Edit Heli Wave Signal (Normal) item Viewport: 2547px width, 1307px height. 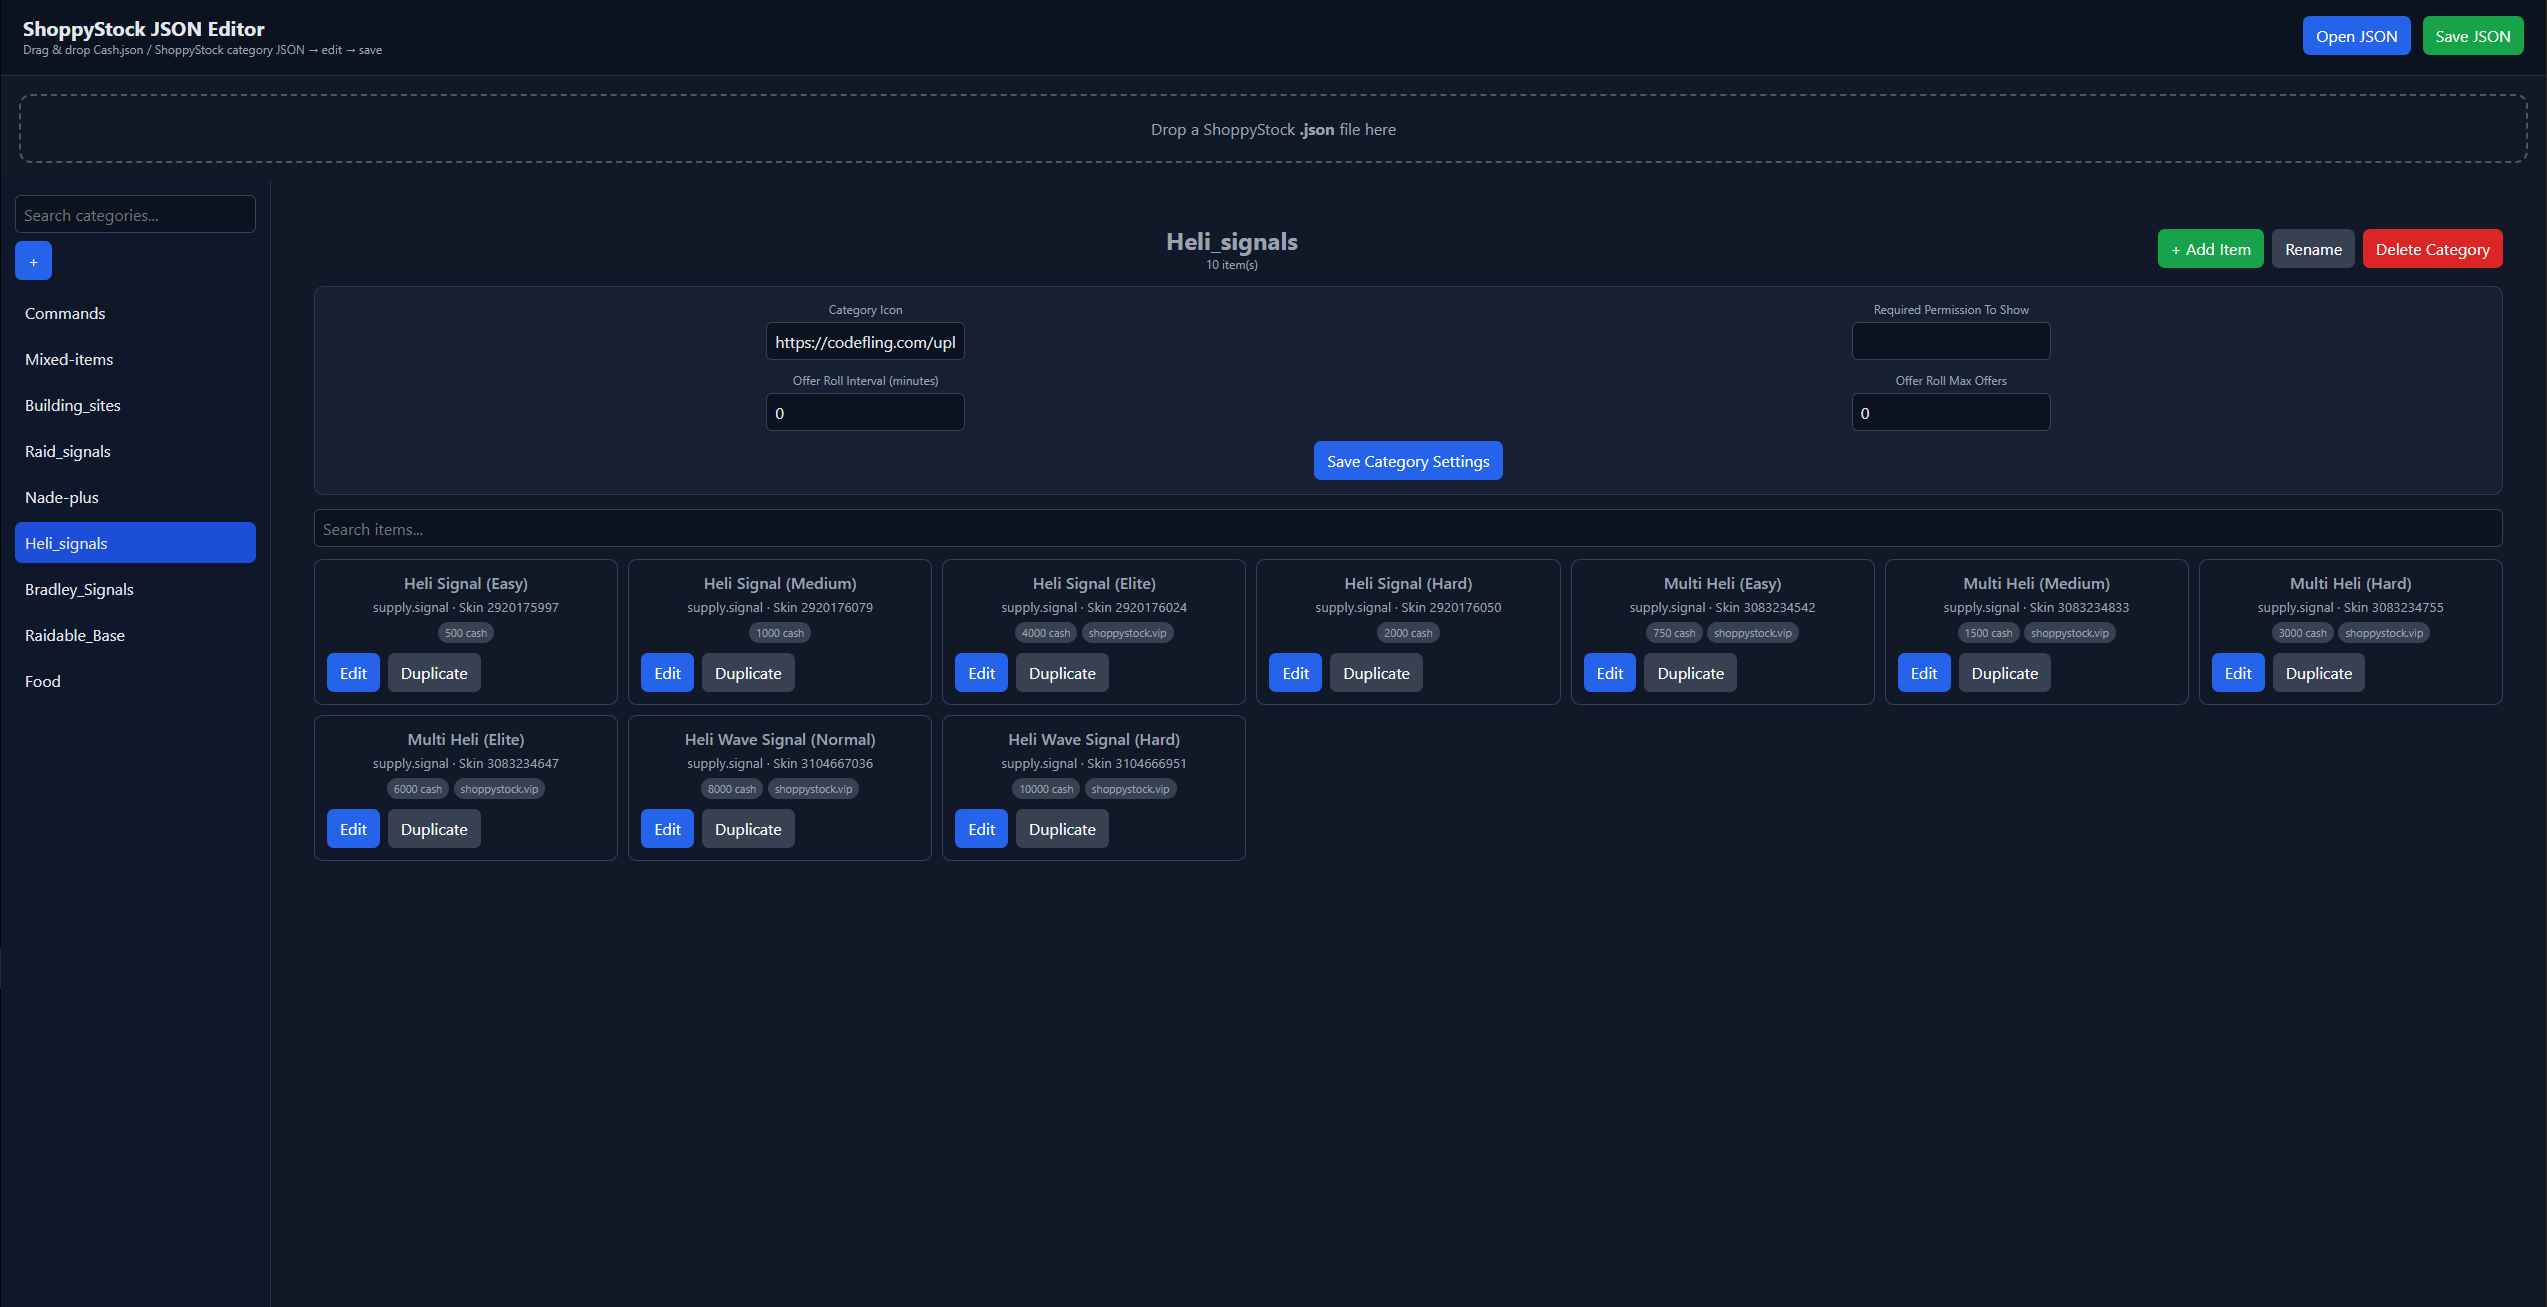coord(667,829)
